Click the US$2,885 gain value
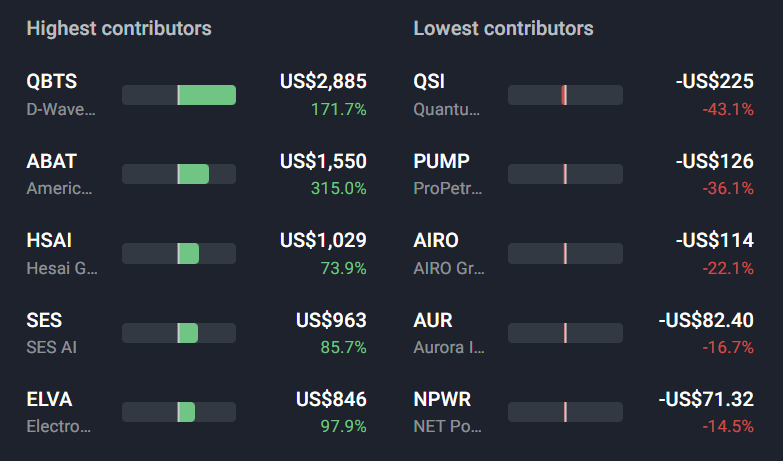 tap(323, 81)
